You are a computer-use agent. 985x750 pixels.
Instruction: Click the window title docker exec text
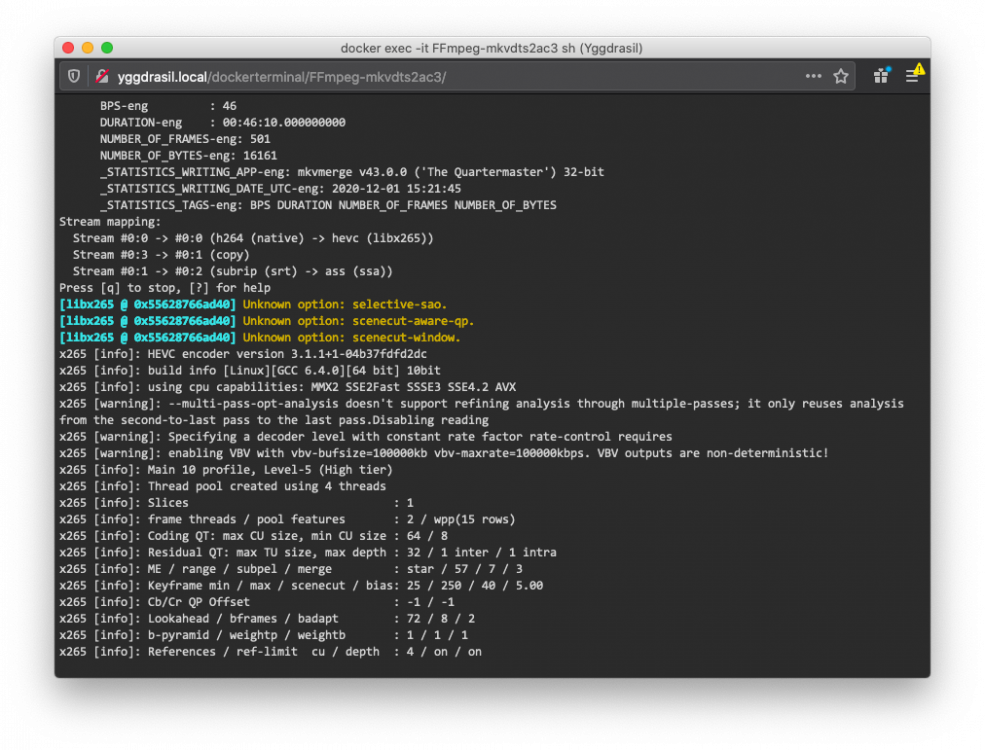pos(491,48)
